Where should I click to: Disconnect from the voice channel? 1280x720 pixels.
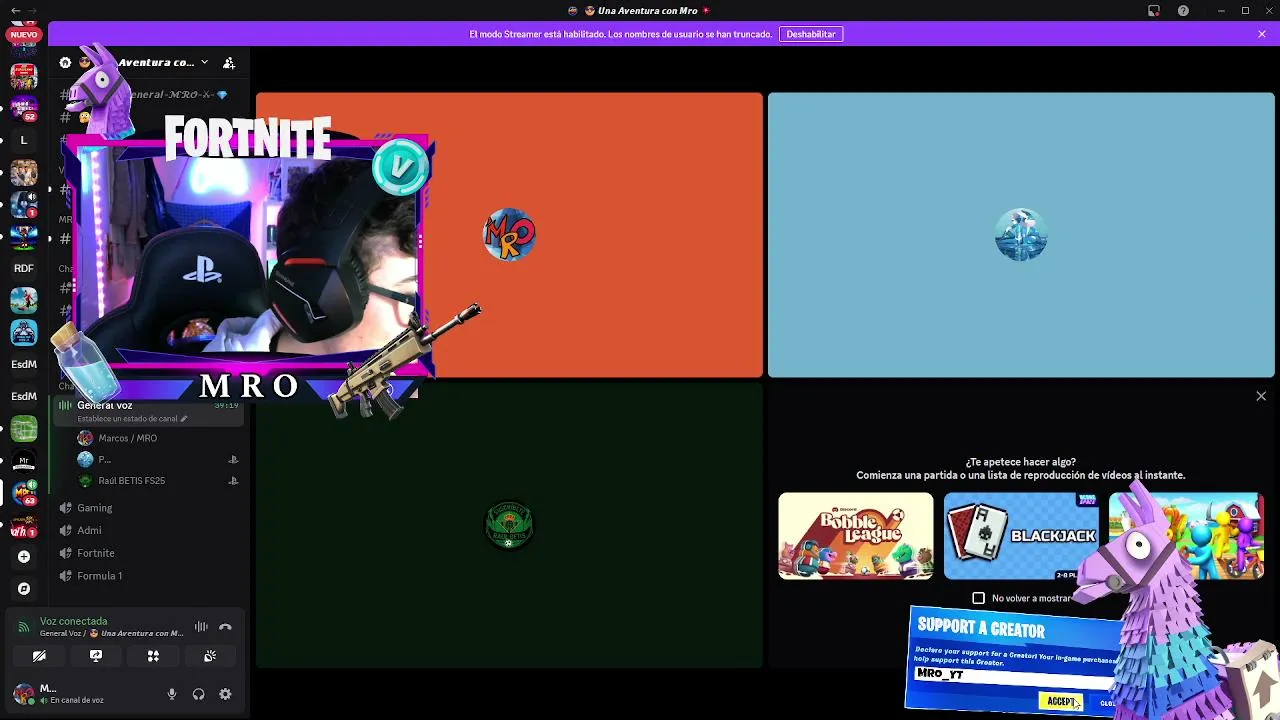(x=225, y=627)
